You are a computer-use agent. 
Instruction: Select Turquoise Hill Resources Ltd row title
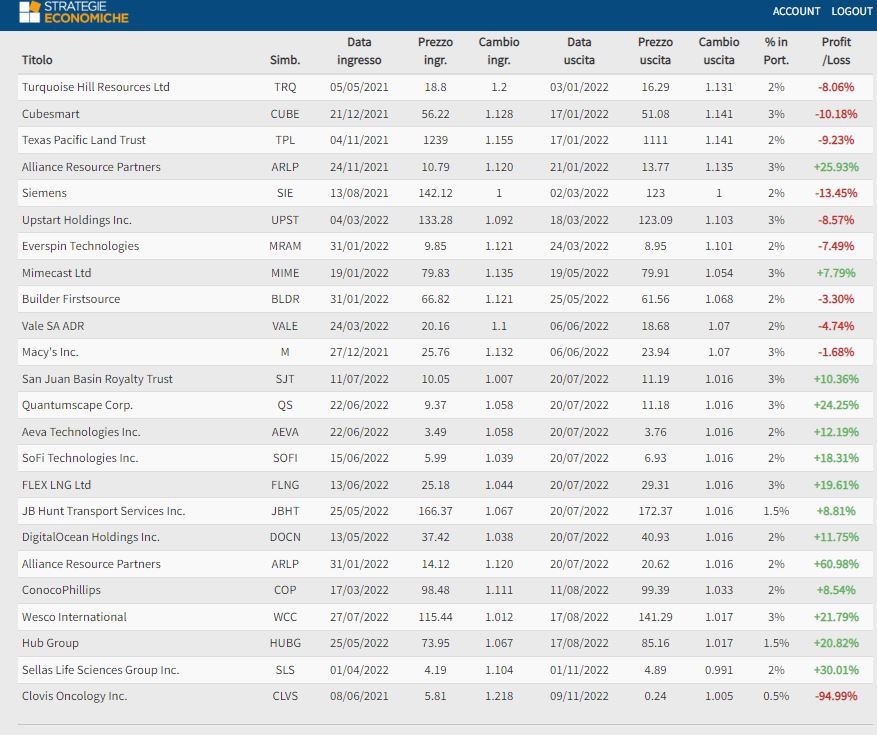coord(96,87)
